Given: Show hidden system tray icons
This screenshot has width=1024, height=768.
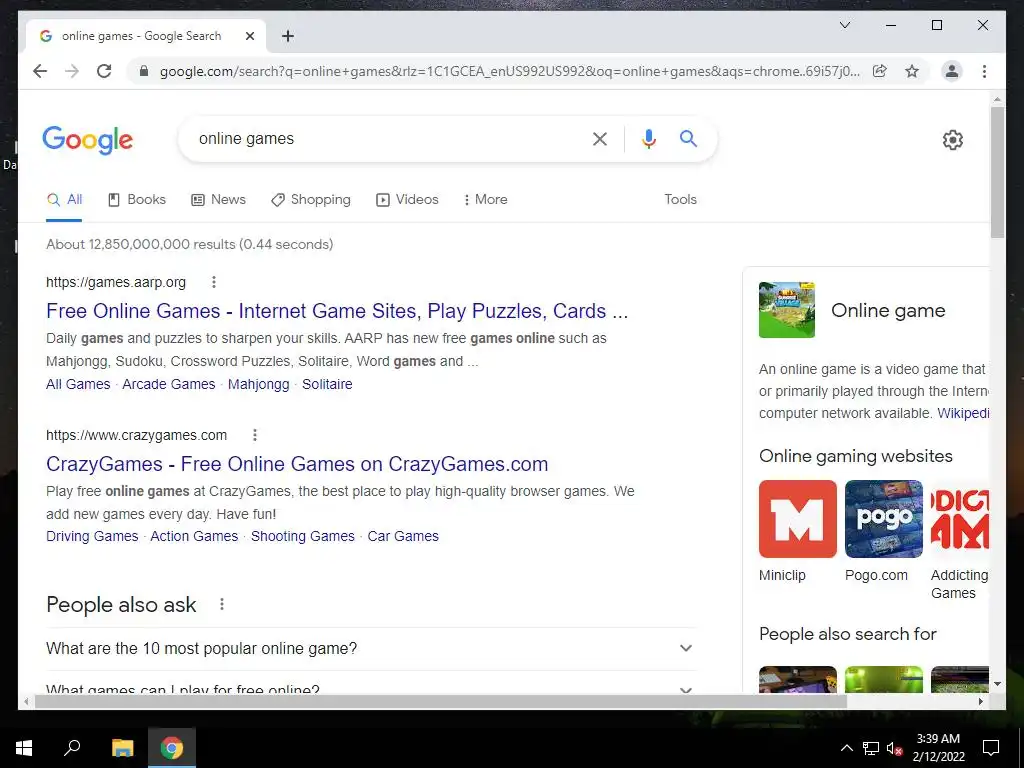Looking at the screenshot, I should 846,748.
